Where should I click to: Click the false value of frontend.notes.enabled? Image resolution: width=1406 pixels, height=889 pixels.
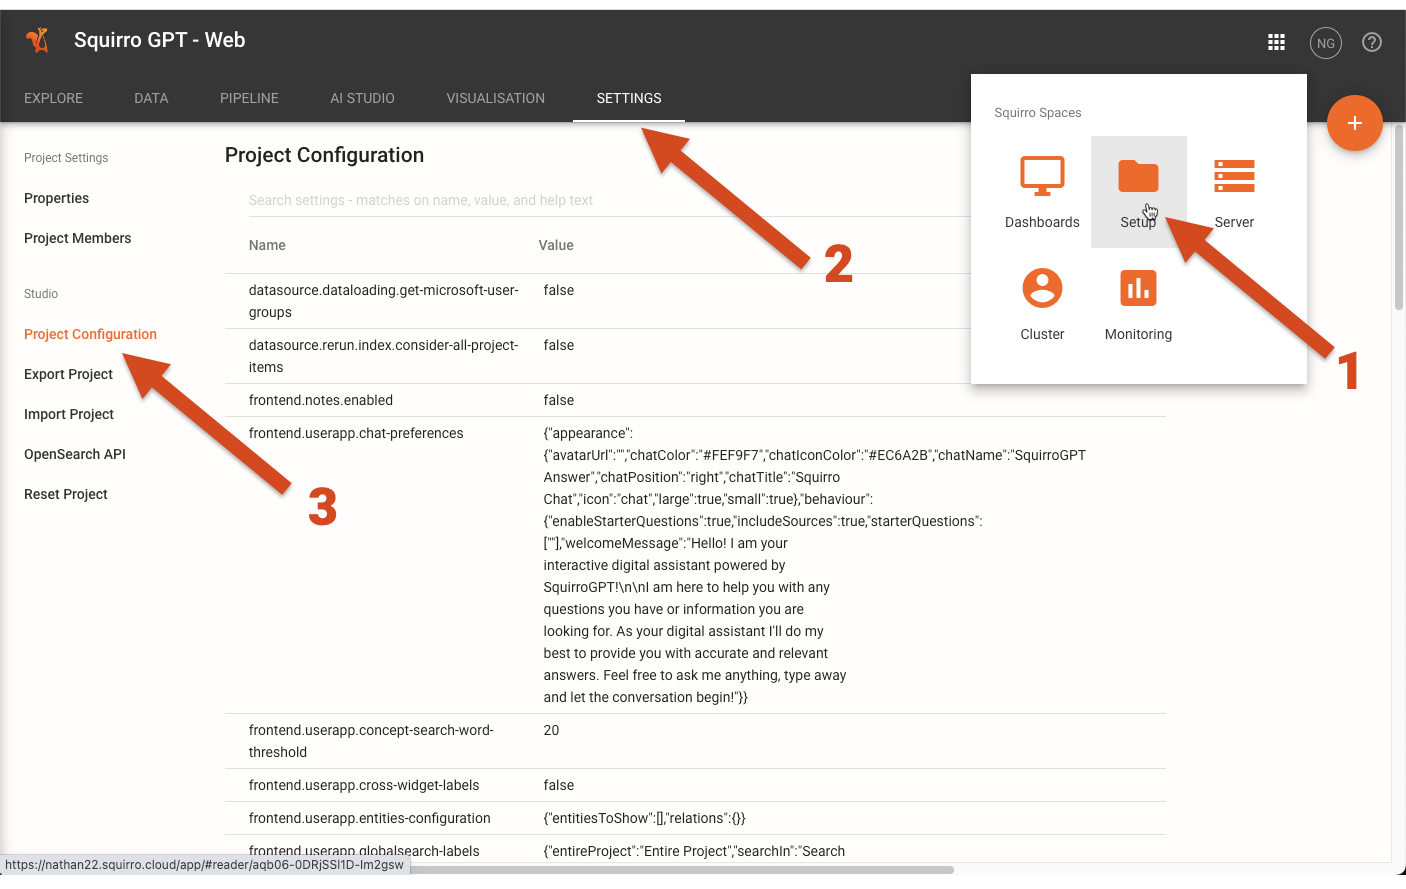[x=559, y=400]
